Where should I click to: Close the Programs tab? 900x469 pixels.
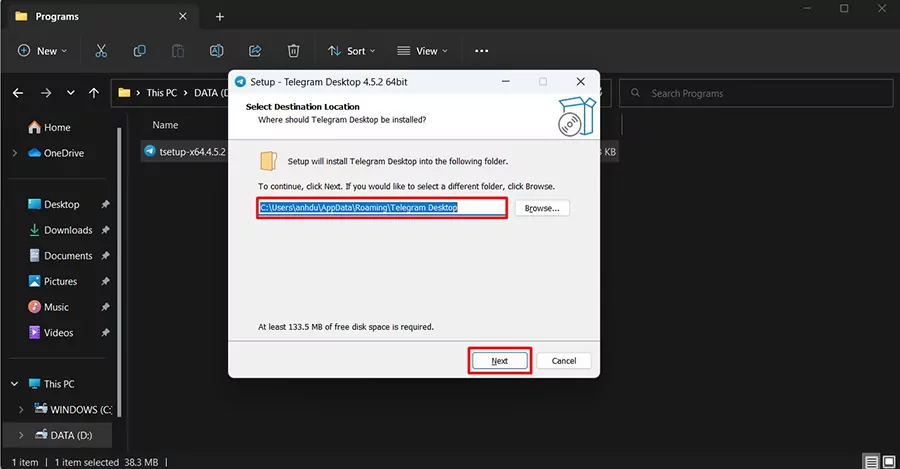click(x=183, y=16)
